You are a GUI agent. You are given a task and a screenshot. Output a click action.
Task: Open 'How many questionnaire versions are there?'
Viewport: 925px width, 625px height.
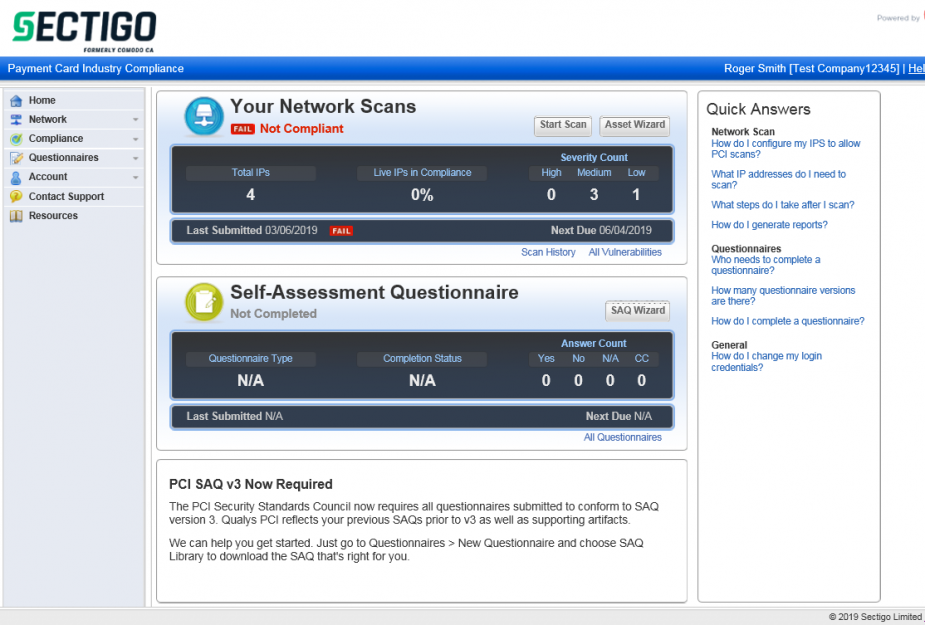783,296
